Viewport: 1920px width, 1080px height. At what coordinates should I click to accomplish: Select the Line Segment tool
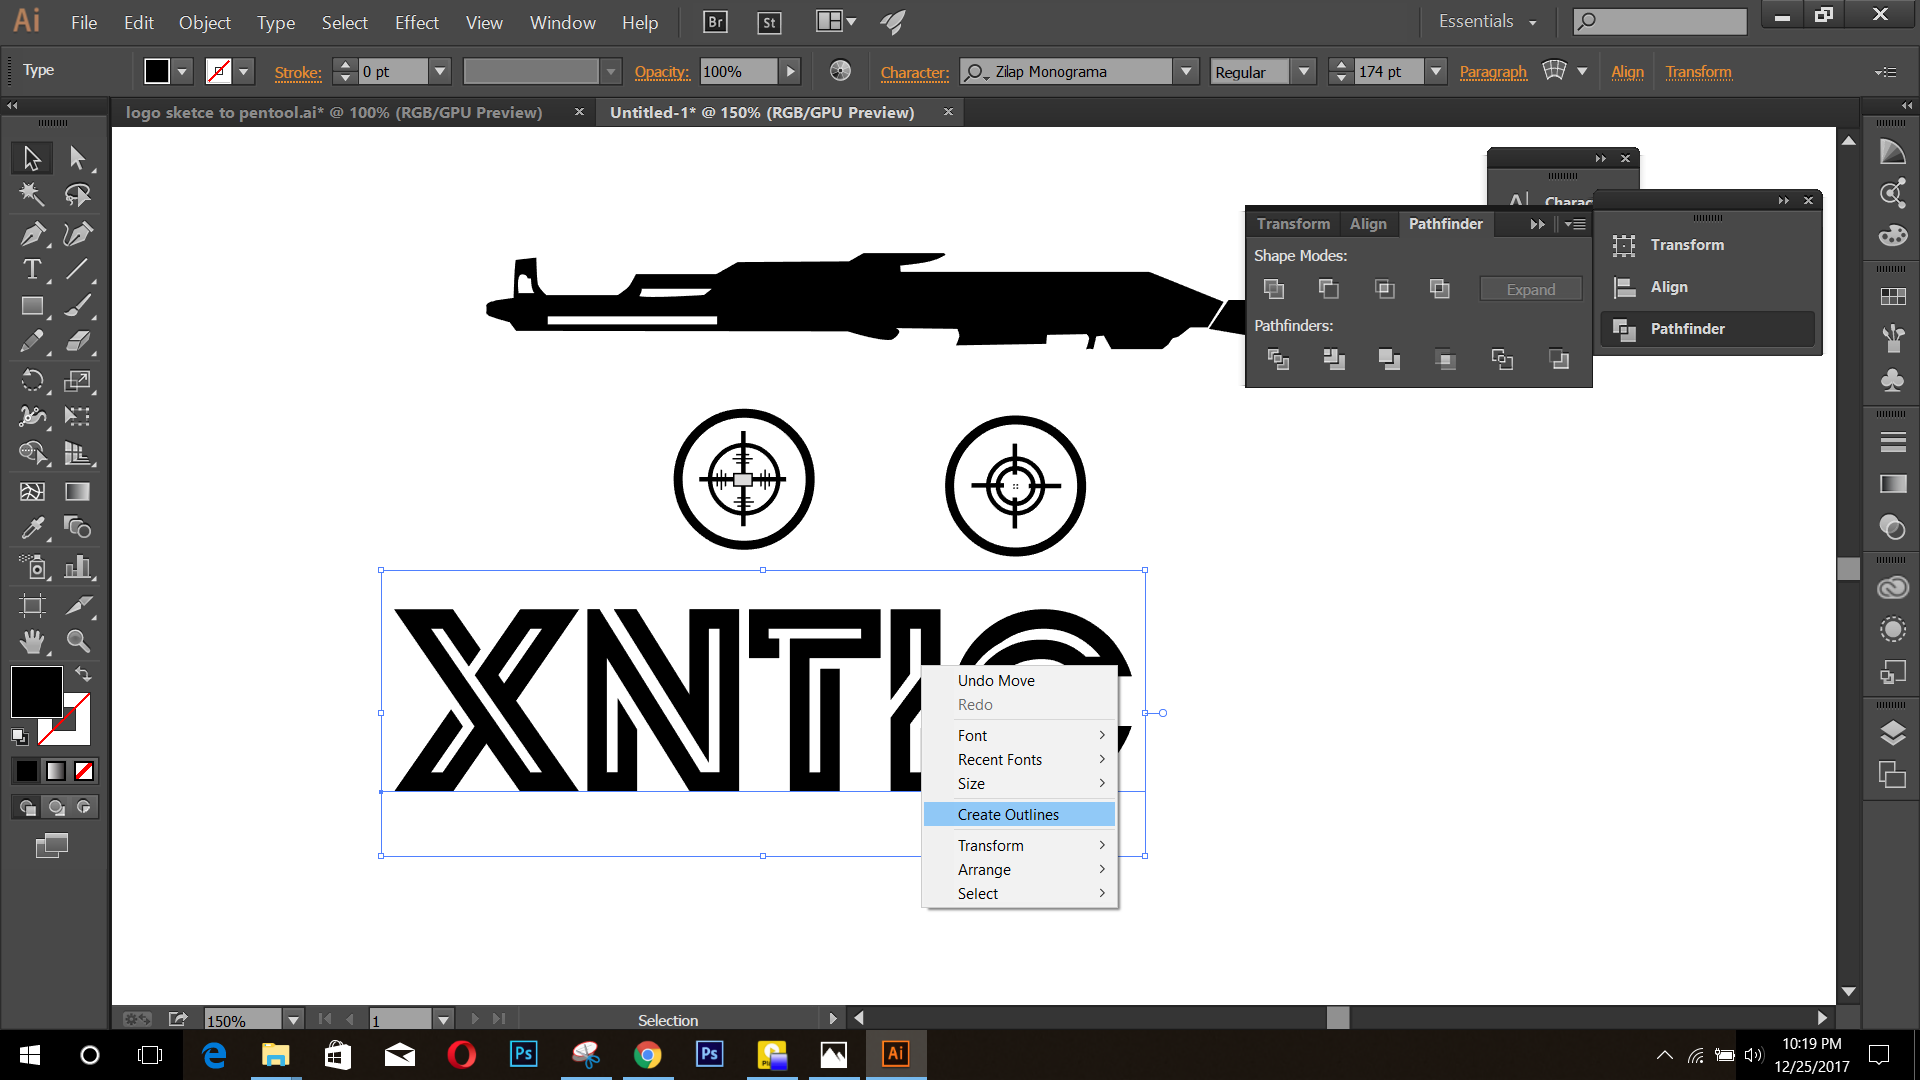point(77,269)
